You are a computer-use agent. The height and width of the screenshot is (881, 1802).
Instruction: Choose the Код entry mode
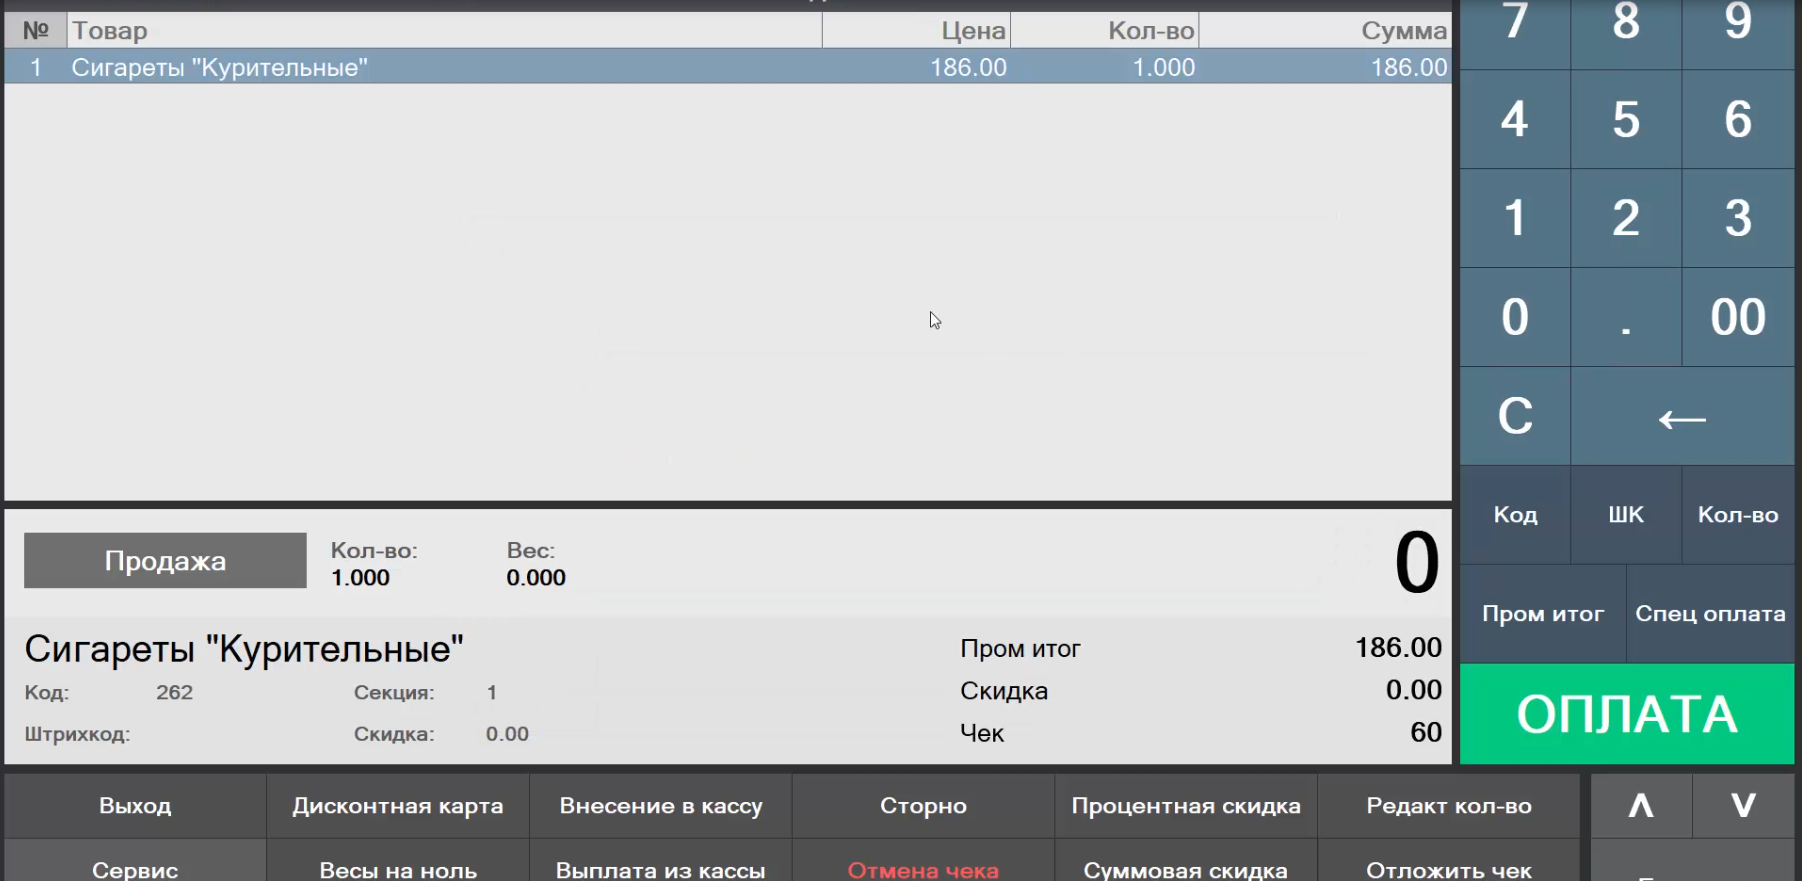coord(1515,515)
